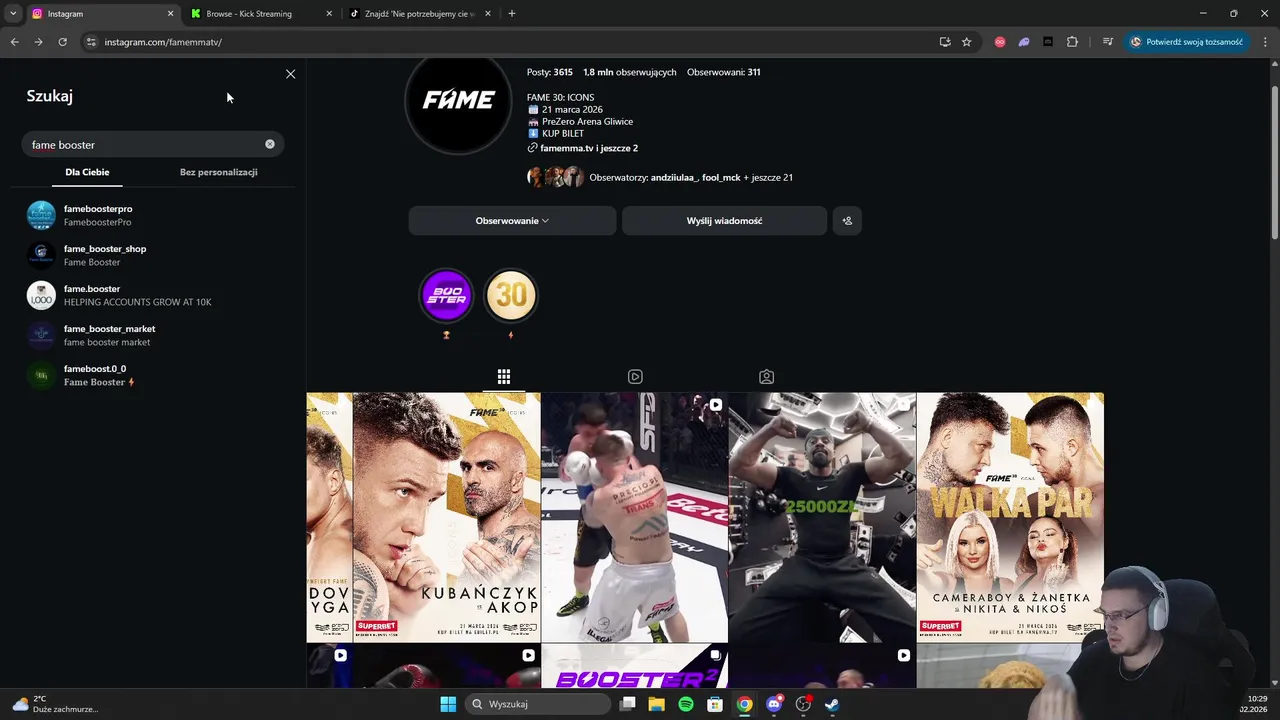
Task: Close the Instagram browser tab
Action: click(170, 14)
